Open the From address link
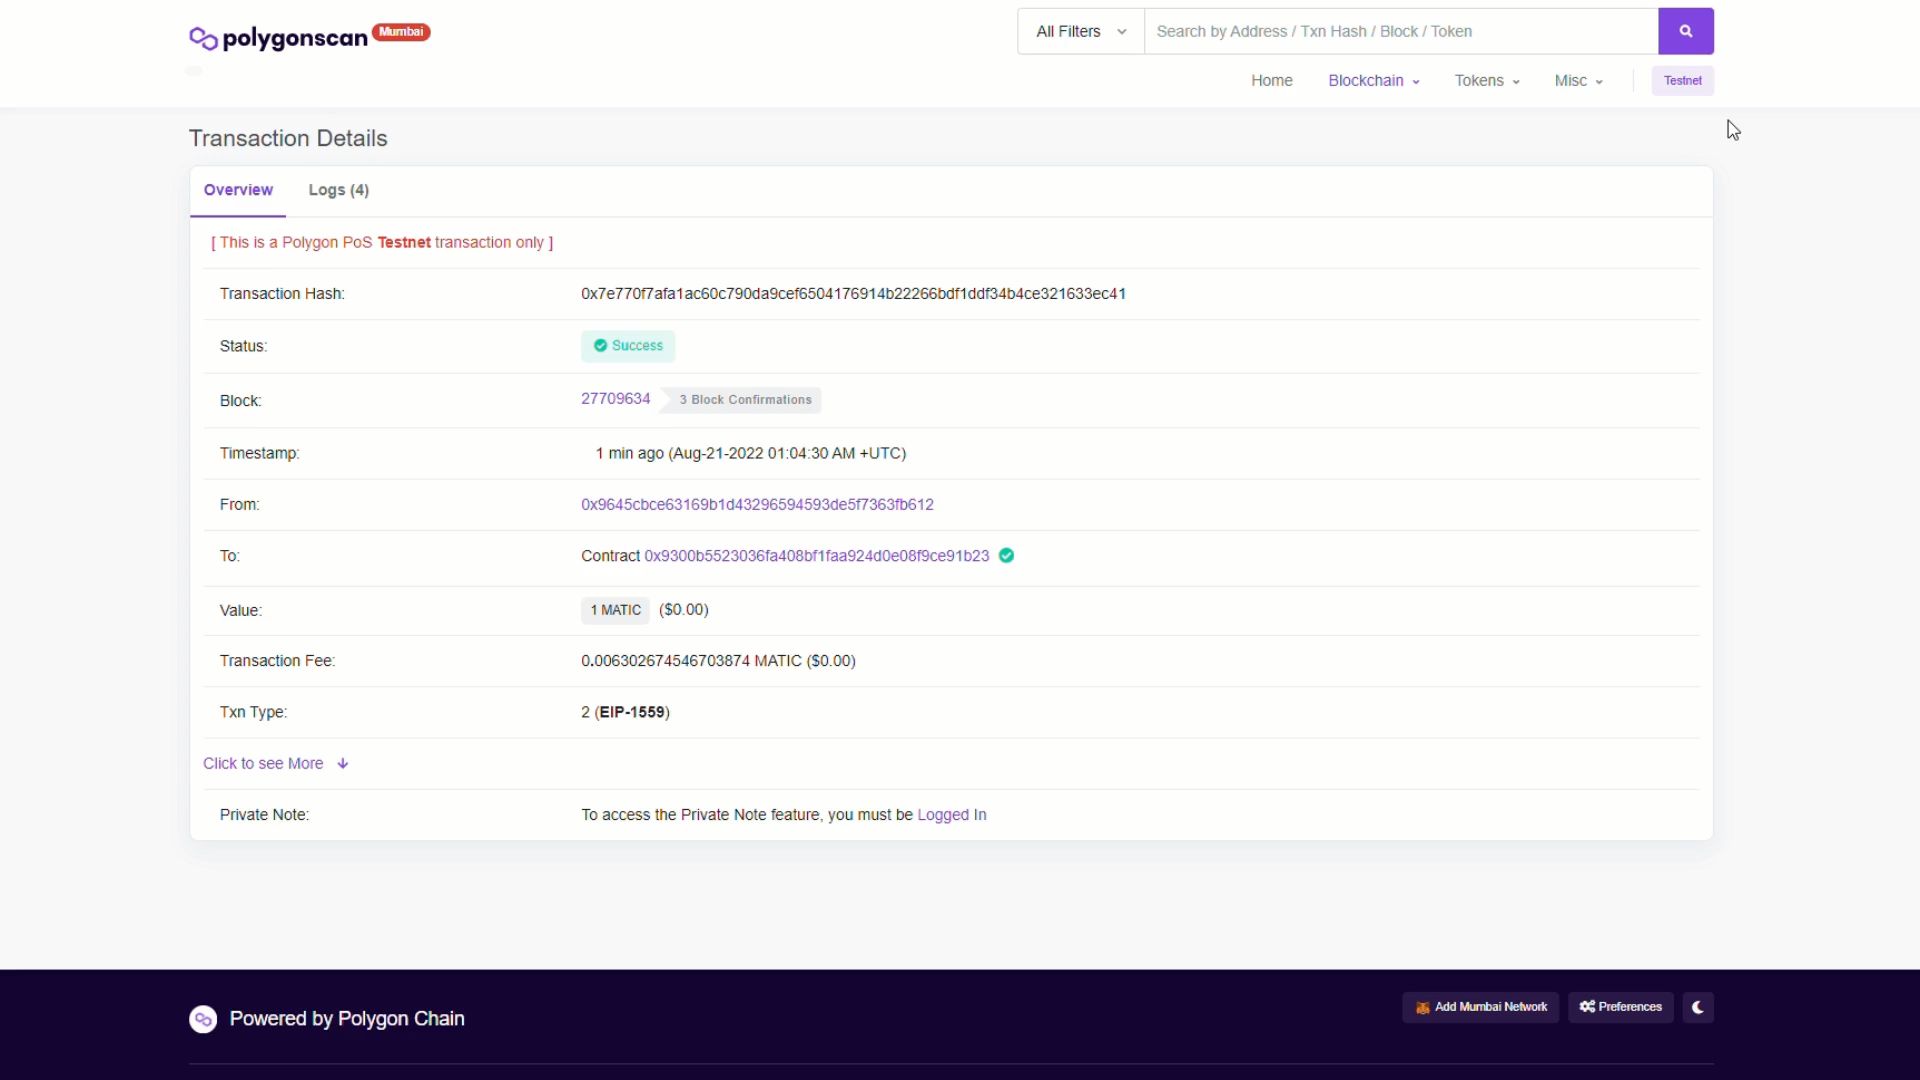The image size is (1920, 1080). (757, 505)
